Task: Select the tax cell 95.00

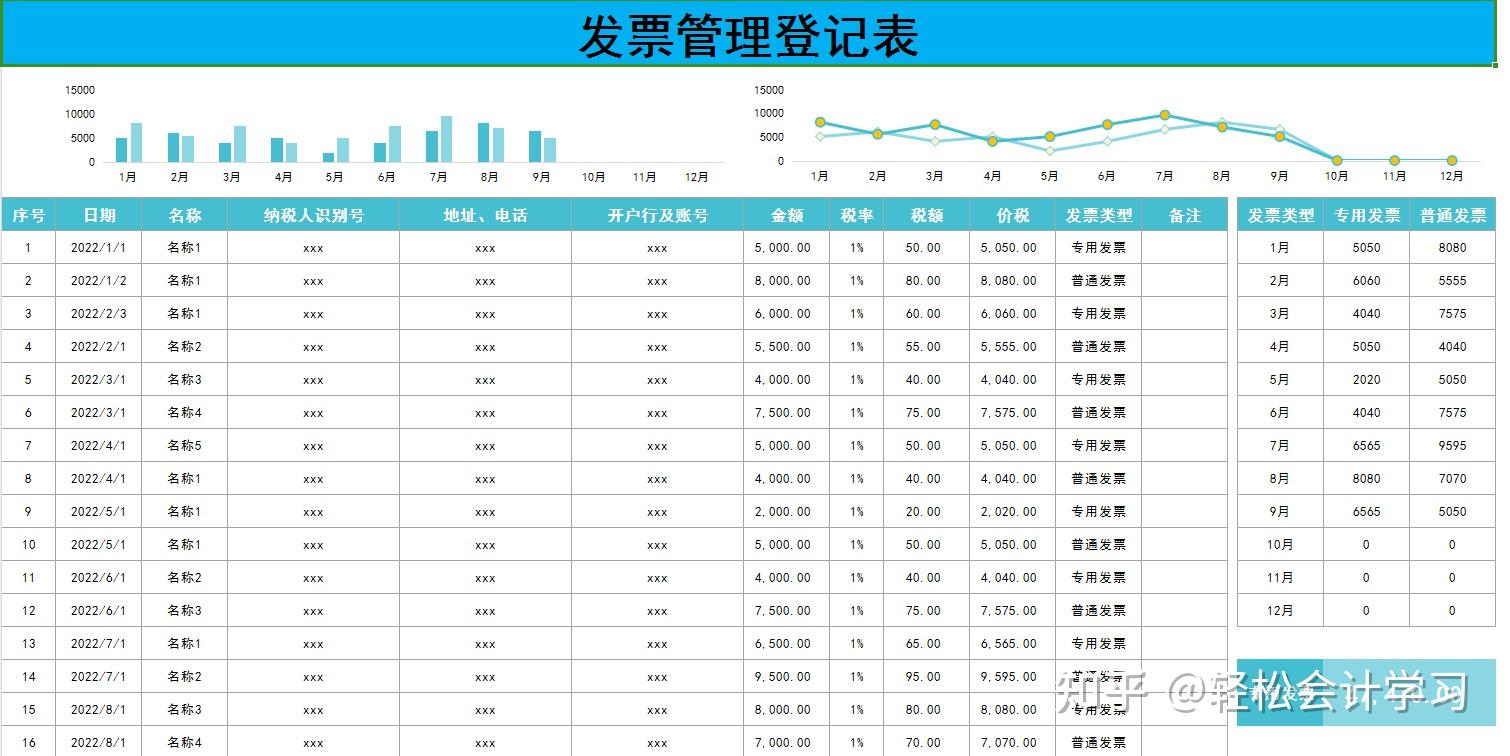Action: [926, 677]
